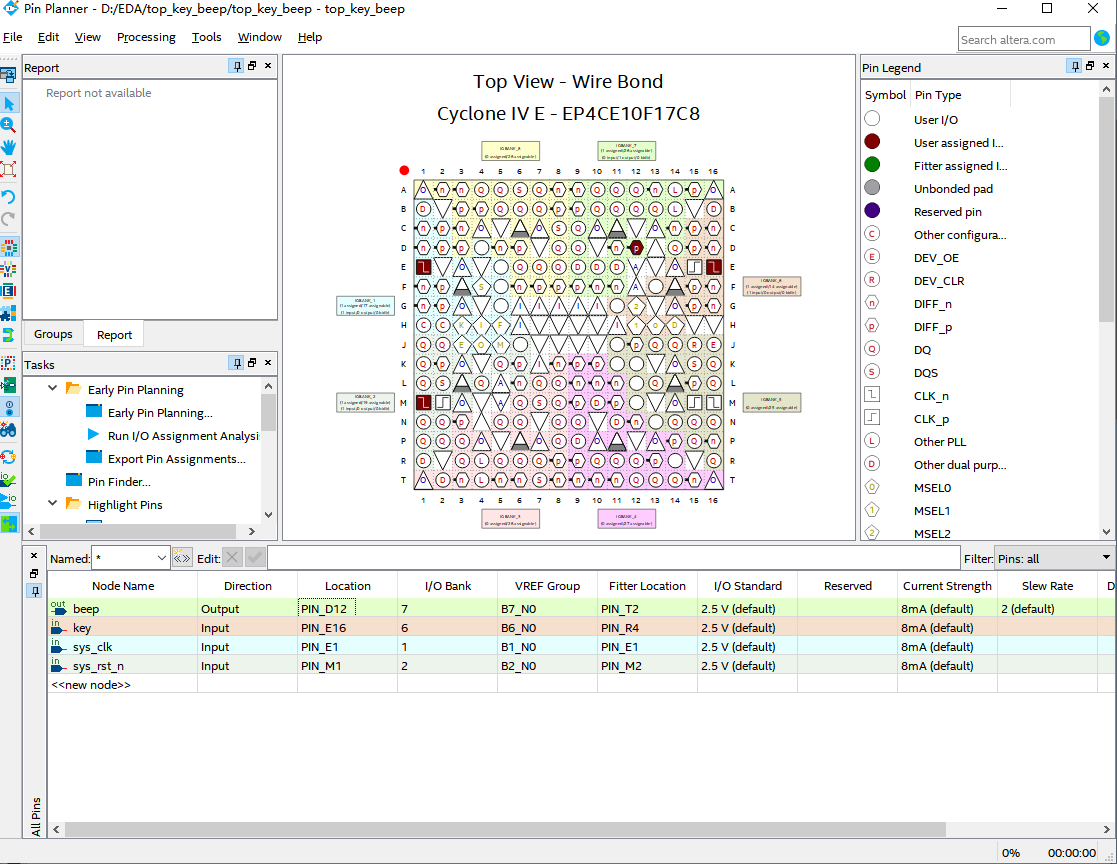Screen dimensions: 1117x864
Task: Close the All Pins panel
Action: (34, 556)
